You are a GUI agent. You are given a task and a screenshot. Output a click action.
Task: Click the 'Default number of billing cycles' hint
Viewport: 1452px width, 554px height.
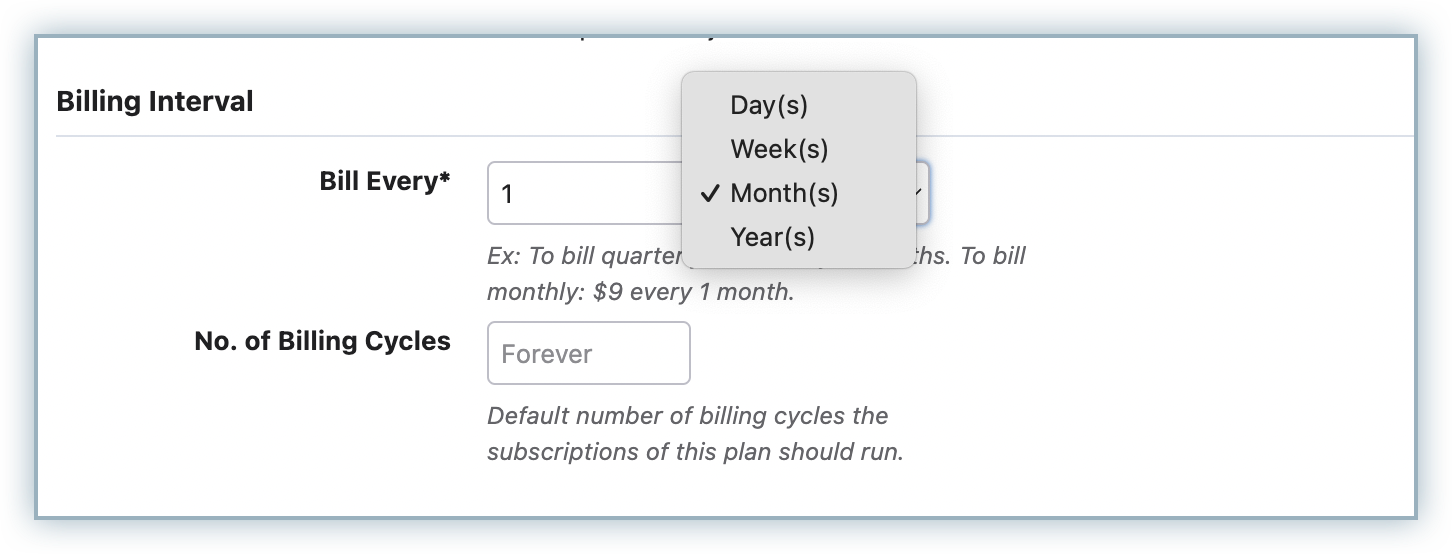coord(687,414)
